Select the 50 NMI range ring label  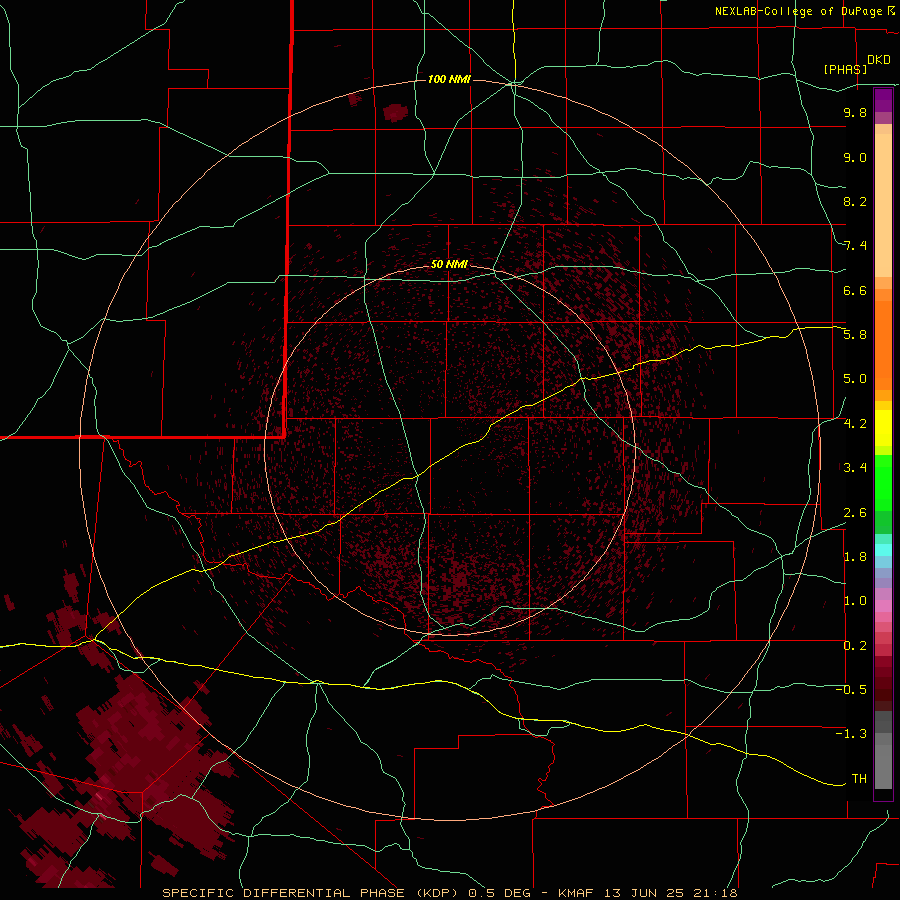pyautogui.click(x=449, y=264)
